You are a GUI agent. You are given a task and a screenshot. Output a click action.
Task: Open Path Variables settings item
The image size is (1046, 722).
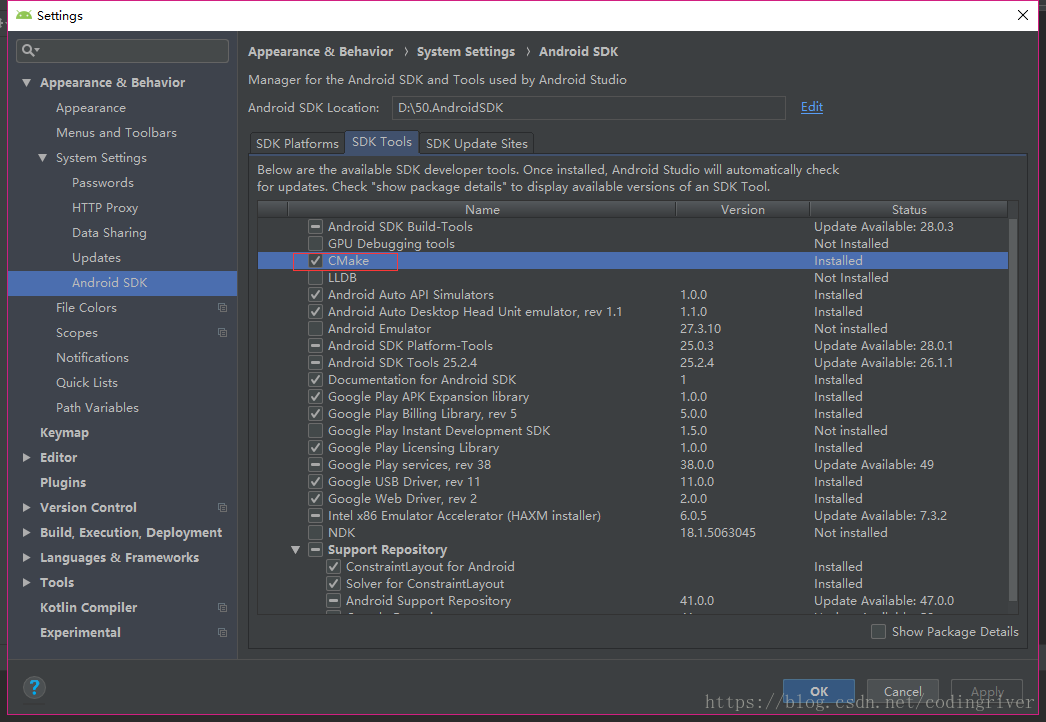(97, 408)
